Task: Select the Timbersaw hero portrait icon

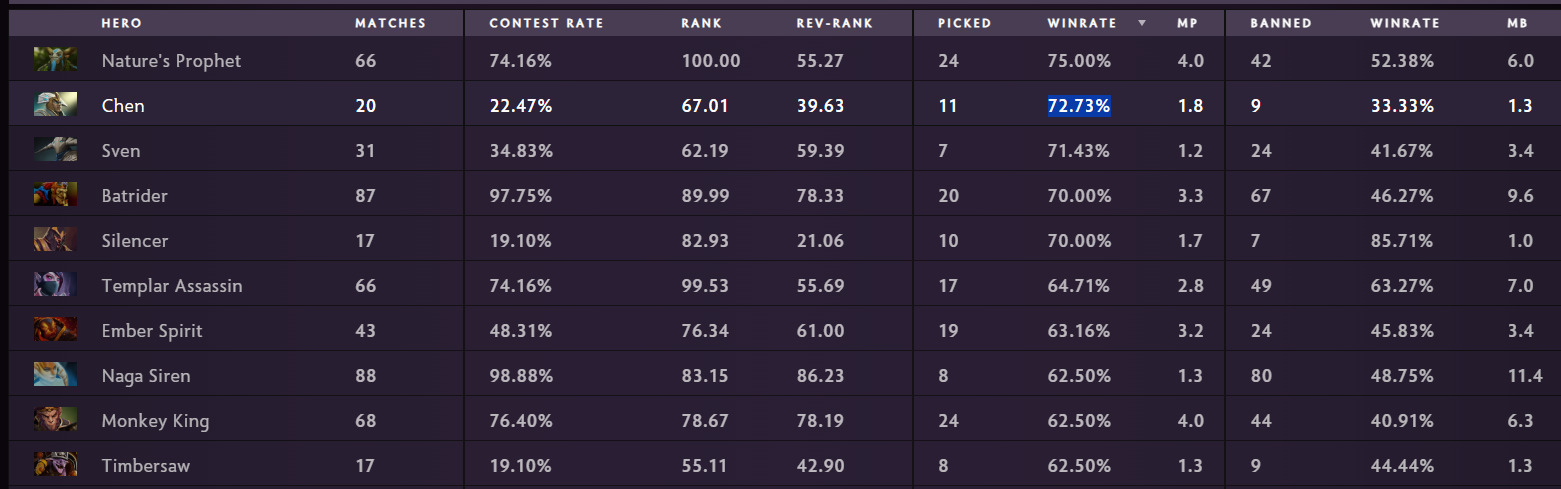Action: [55, 465]
